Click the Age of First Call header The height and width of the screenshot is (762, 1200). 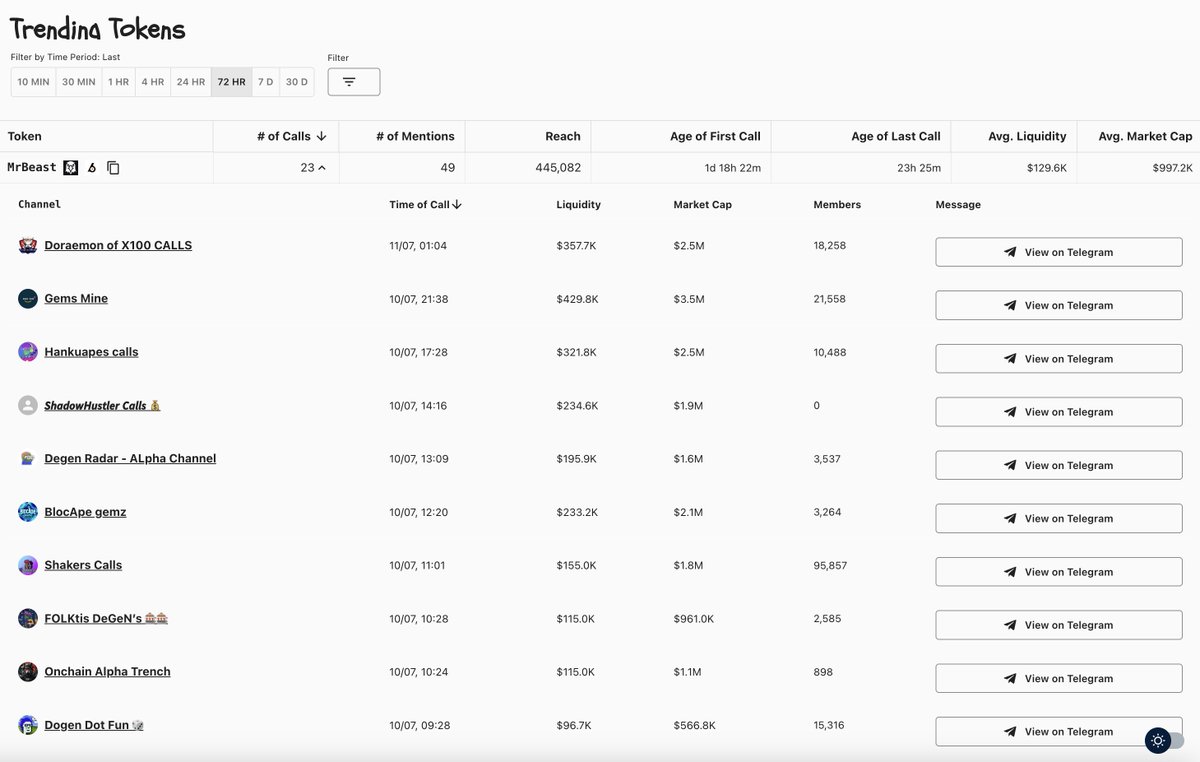715,136
